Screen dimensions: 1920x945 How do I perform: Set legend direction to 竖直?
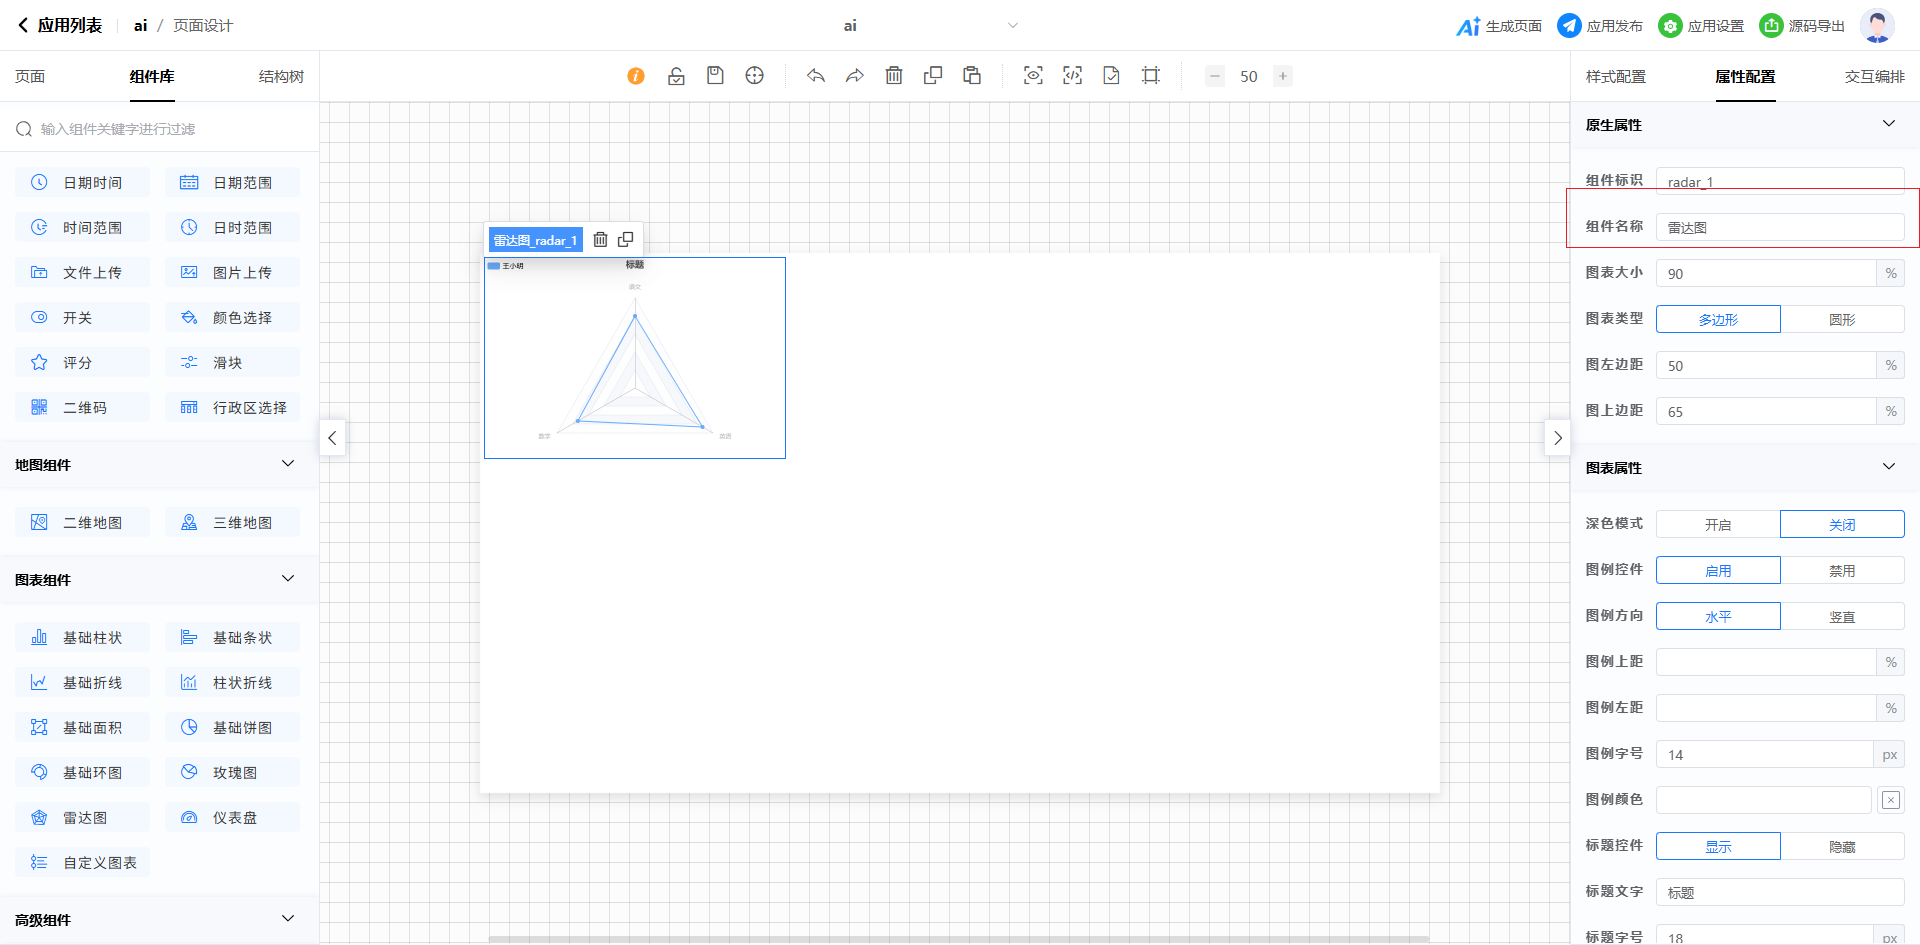click(1841, 617)
